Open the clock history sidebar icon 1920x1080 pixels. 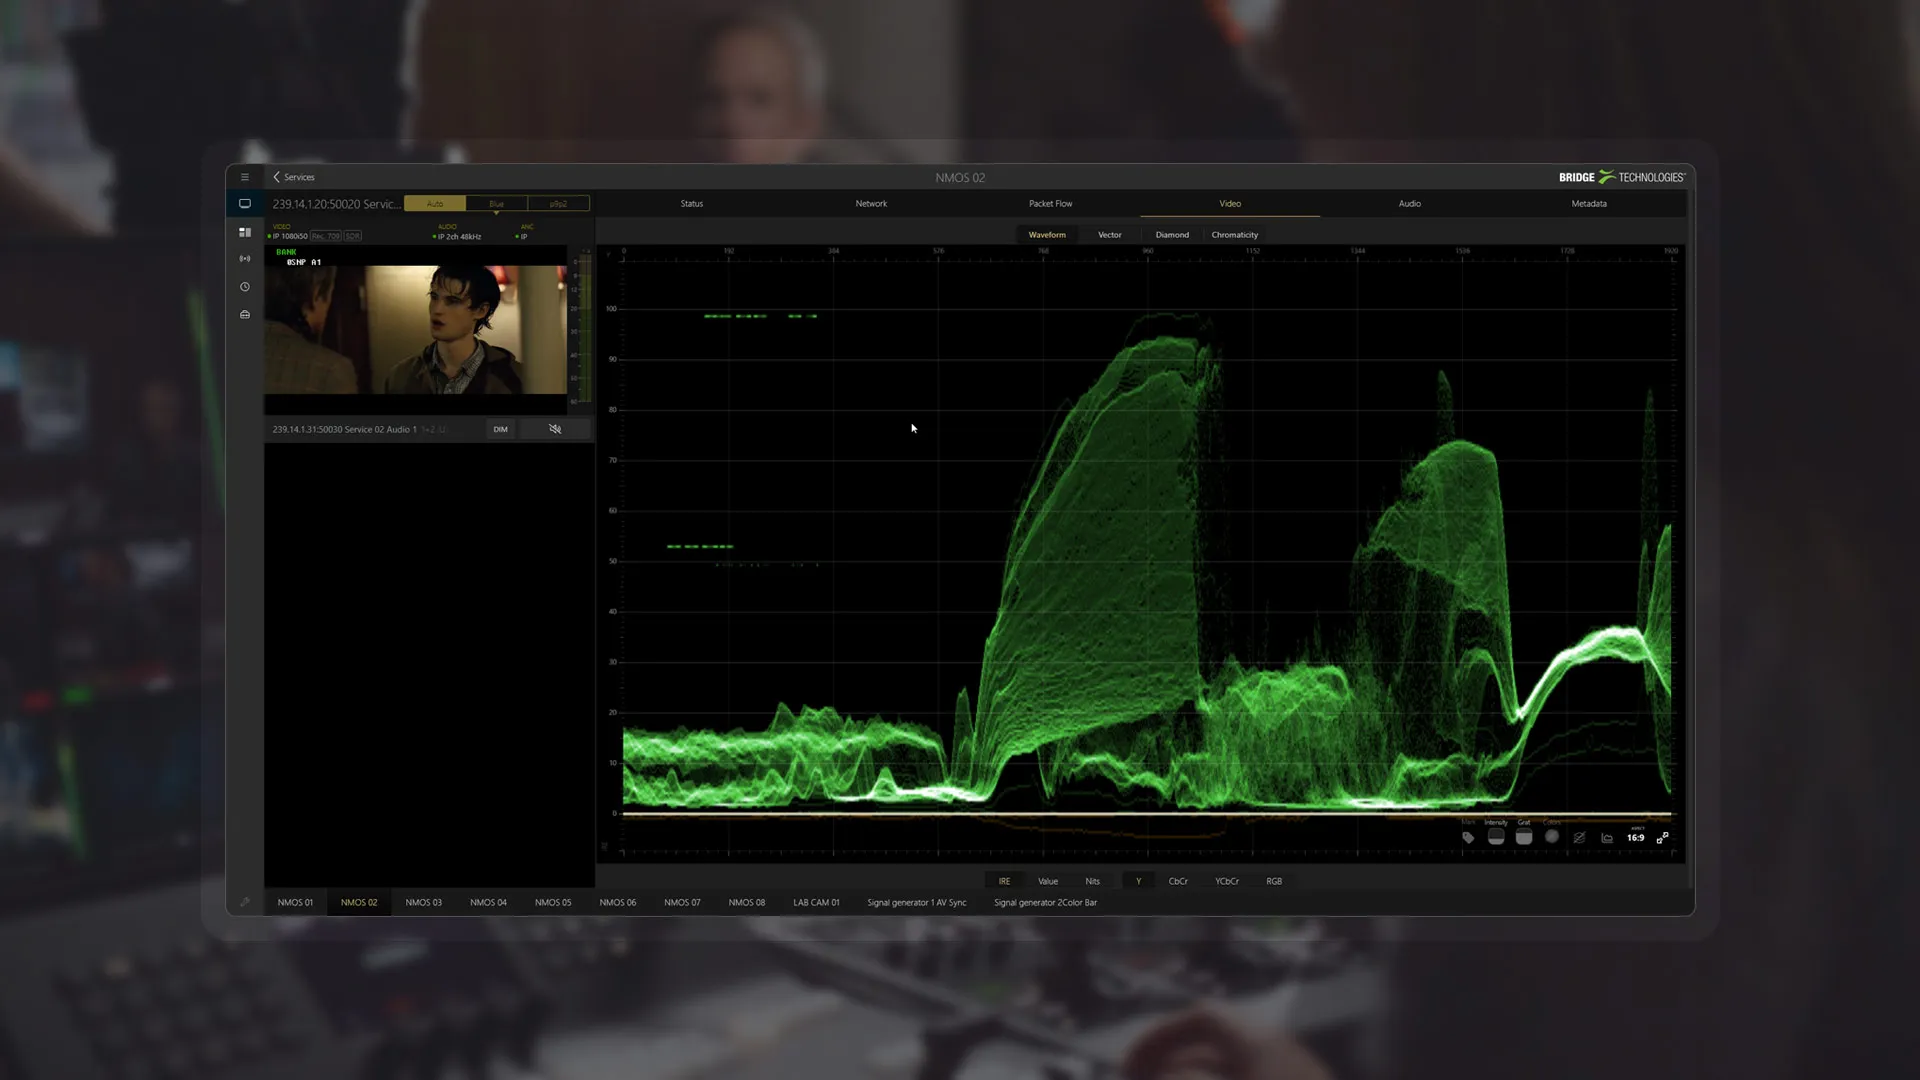244,287
